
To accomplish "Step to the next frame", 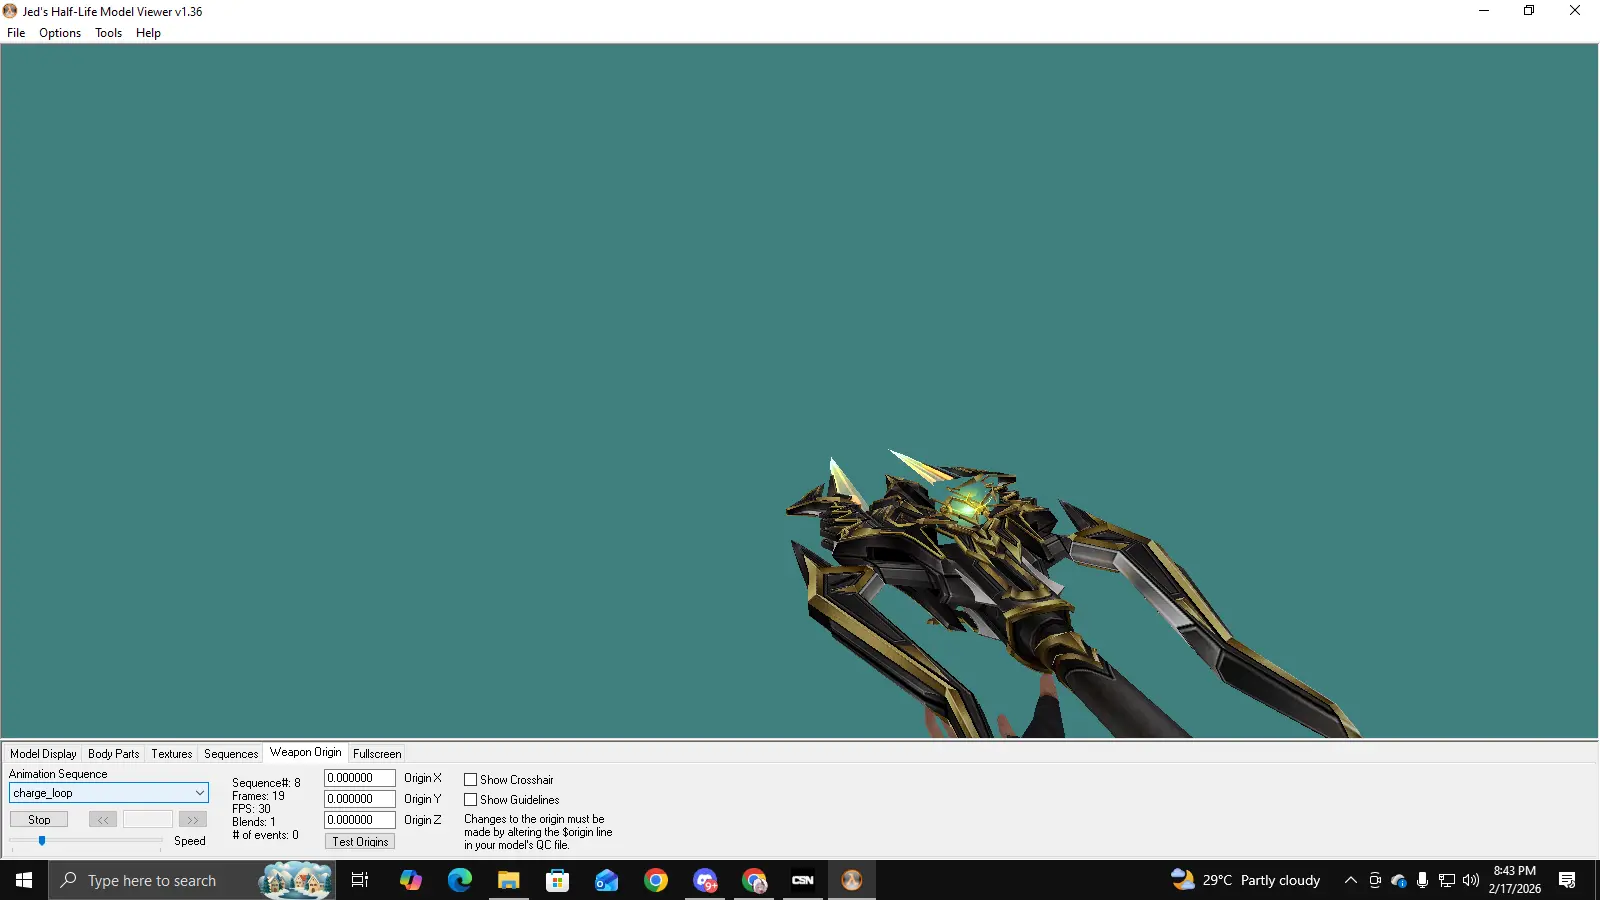I will (193, 820).
